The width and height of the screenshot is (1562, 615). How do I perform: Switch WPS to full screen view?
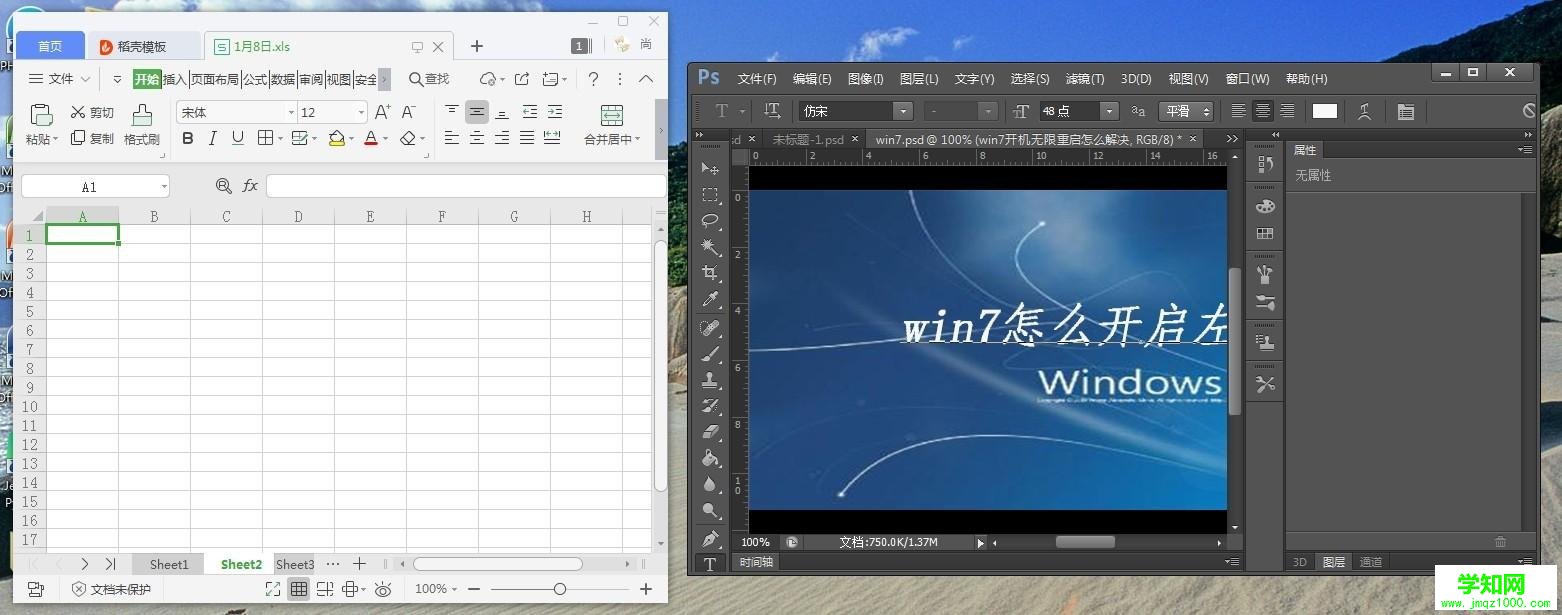click(x=272, y=589)
